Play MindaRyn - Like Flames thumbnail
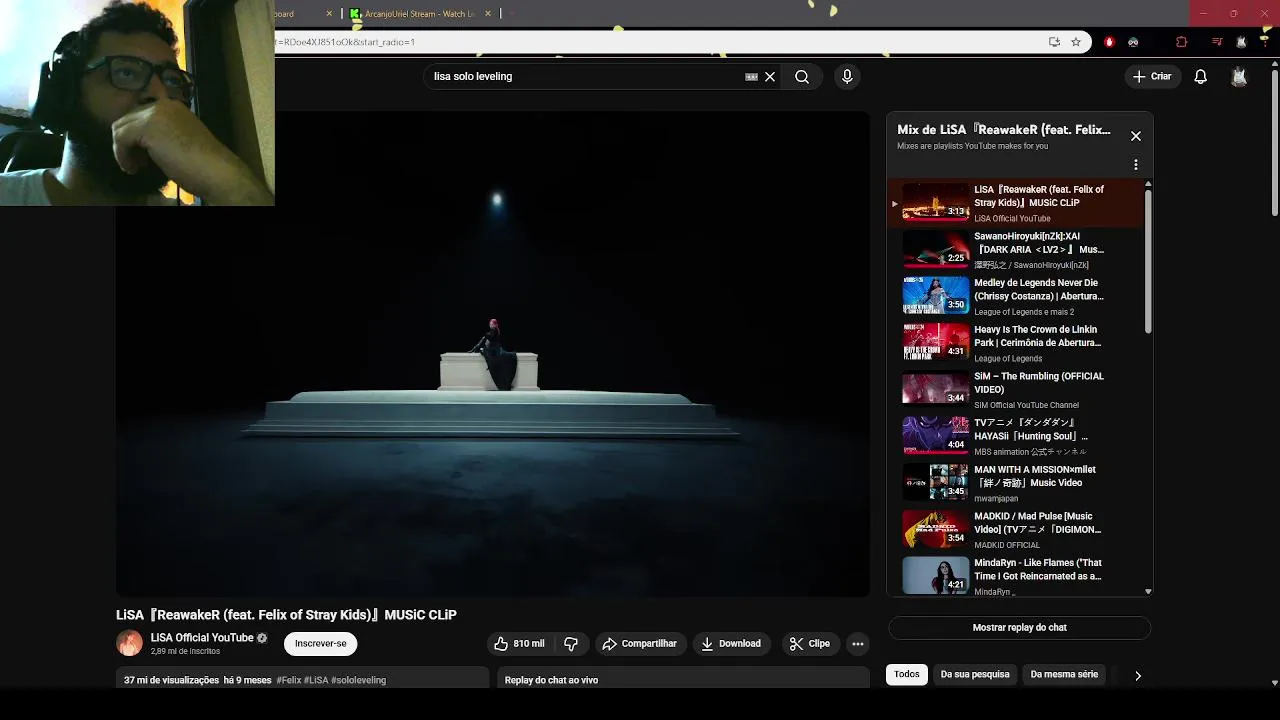 click(935, 575)
